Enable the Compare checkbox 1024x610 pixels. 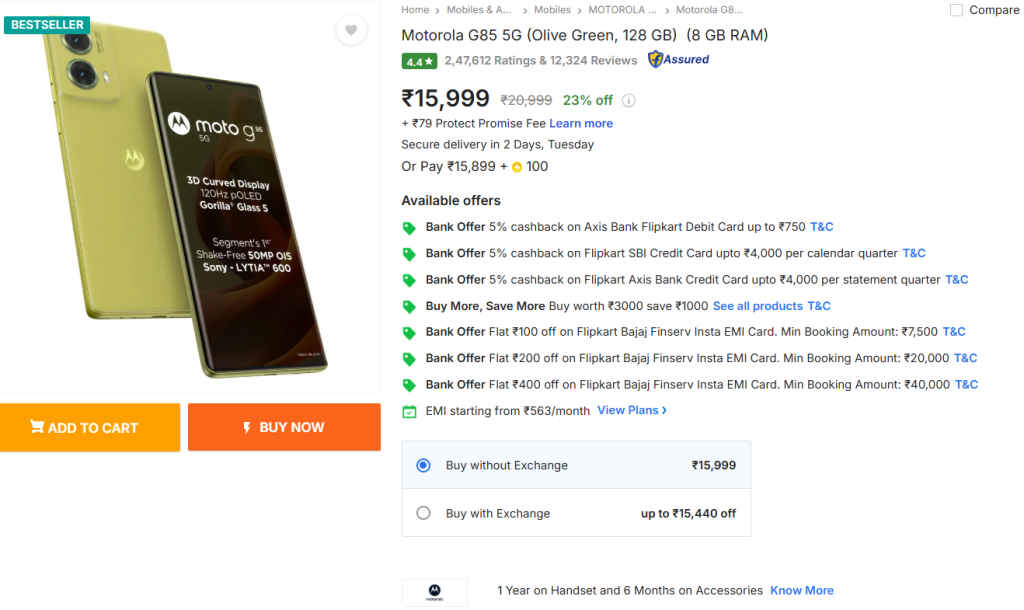click(956, 10)
